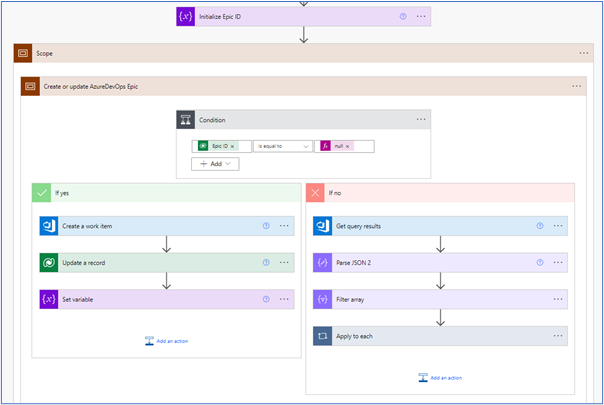Open help for Update a record
The width and height of the screenshot is (604, 405).
click(266, 263)
